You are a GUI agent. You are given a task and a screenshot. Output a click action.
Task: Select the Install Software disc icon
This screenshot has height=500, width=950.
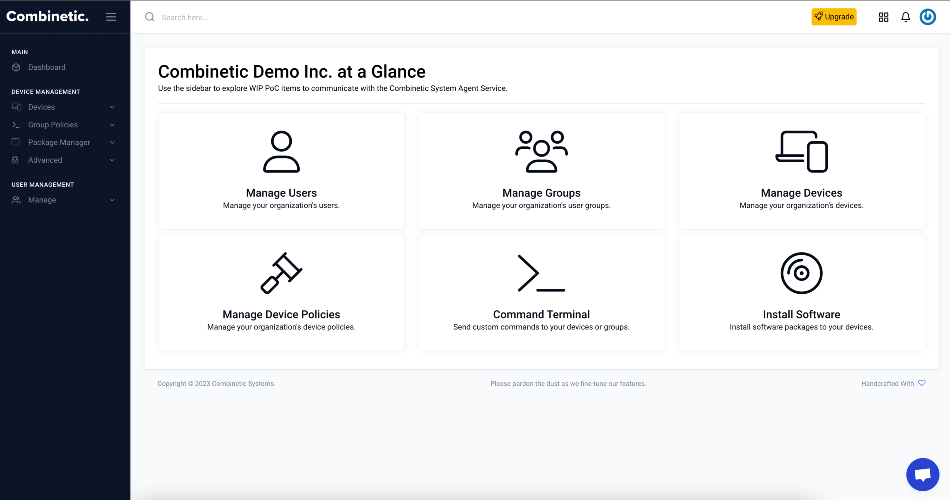(801, 273)
